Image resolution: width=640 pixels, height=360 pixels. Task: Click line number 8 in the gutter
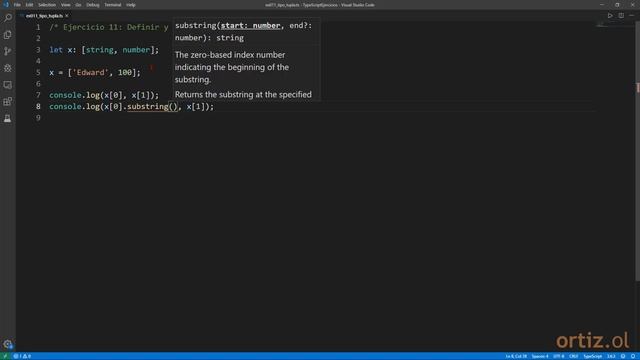coord(38,107)
